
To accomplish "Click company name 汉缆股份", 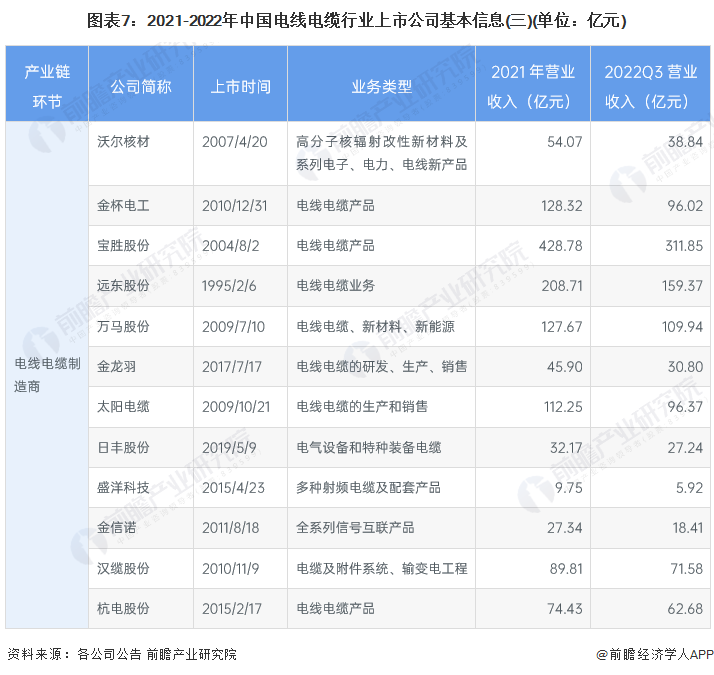I will tap(123, 568).
